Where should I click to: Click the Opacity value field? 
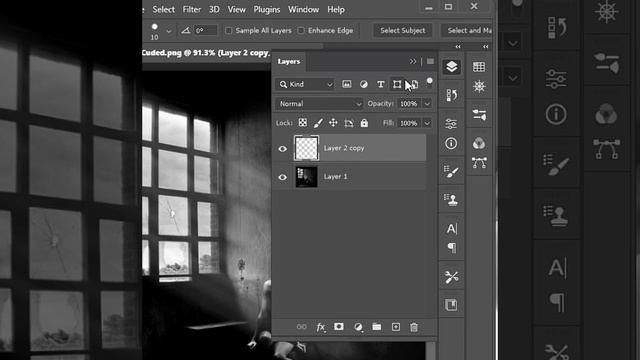(409, 104)
